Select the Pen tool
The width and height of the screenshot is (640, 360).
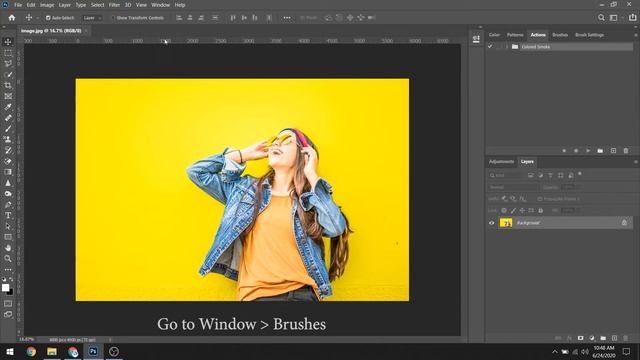click(8, 204)
